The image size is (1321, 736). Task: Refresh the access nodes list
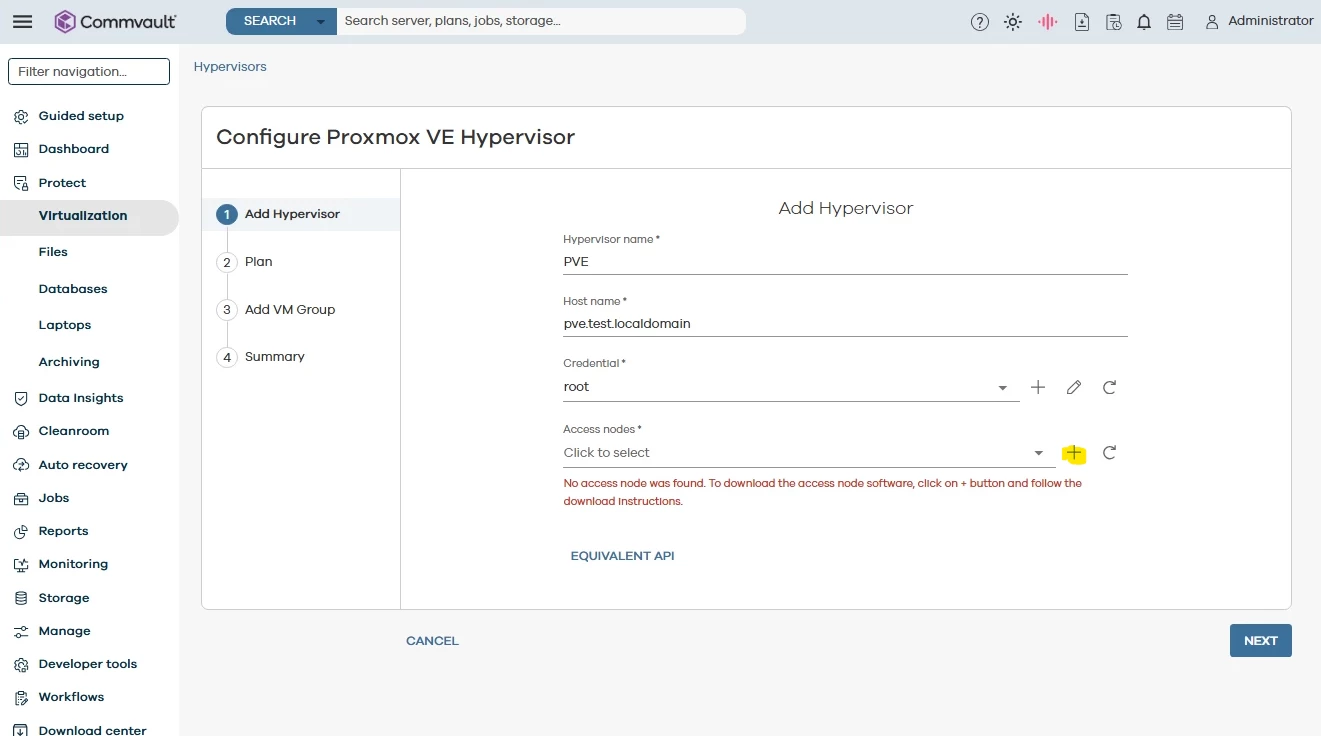coord(1109,453)
